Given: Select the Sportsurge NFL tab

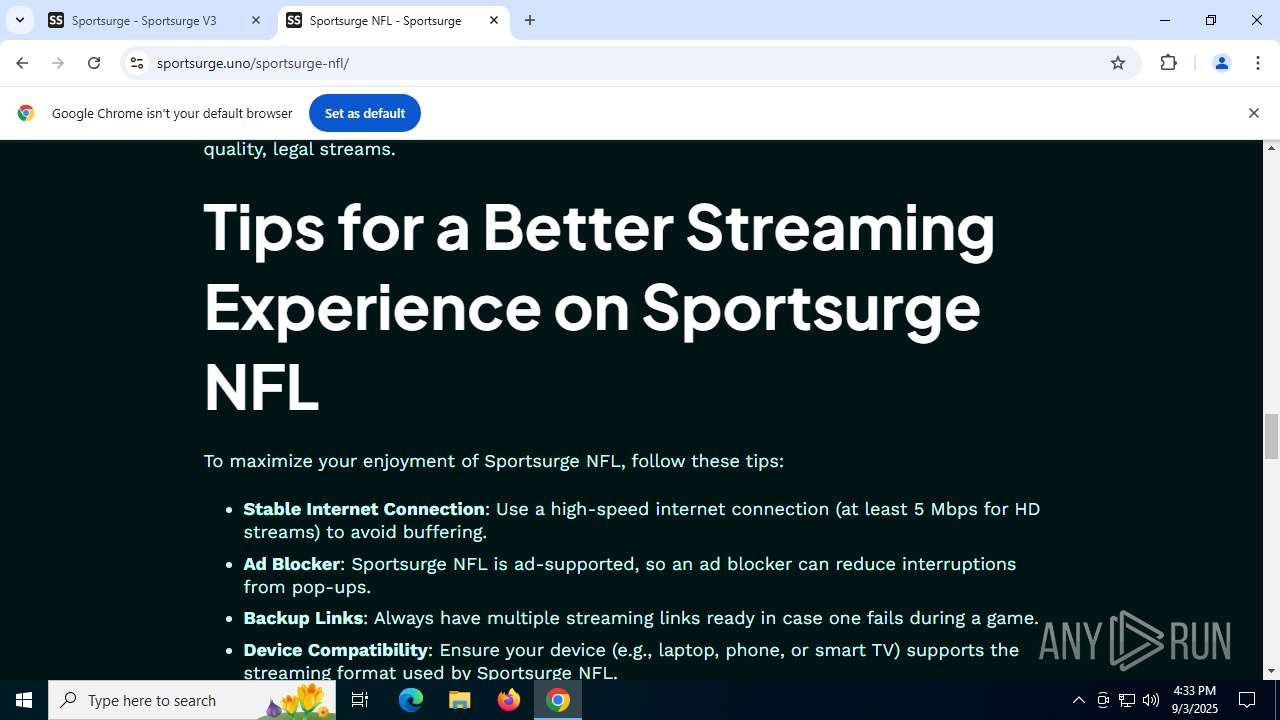Looking at the screenshot, I should pos(392,20).
